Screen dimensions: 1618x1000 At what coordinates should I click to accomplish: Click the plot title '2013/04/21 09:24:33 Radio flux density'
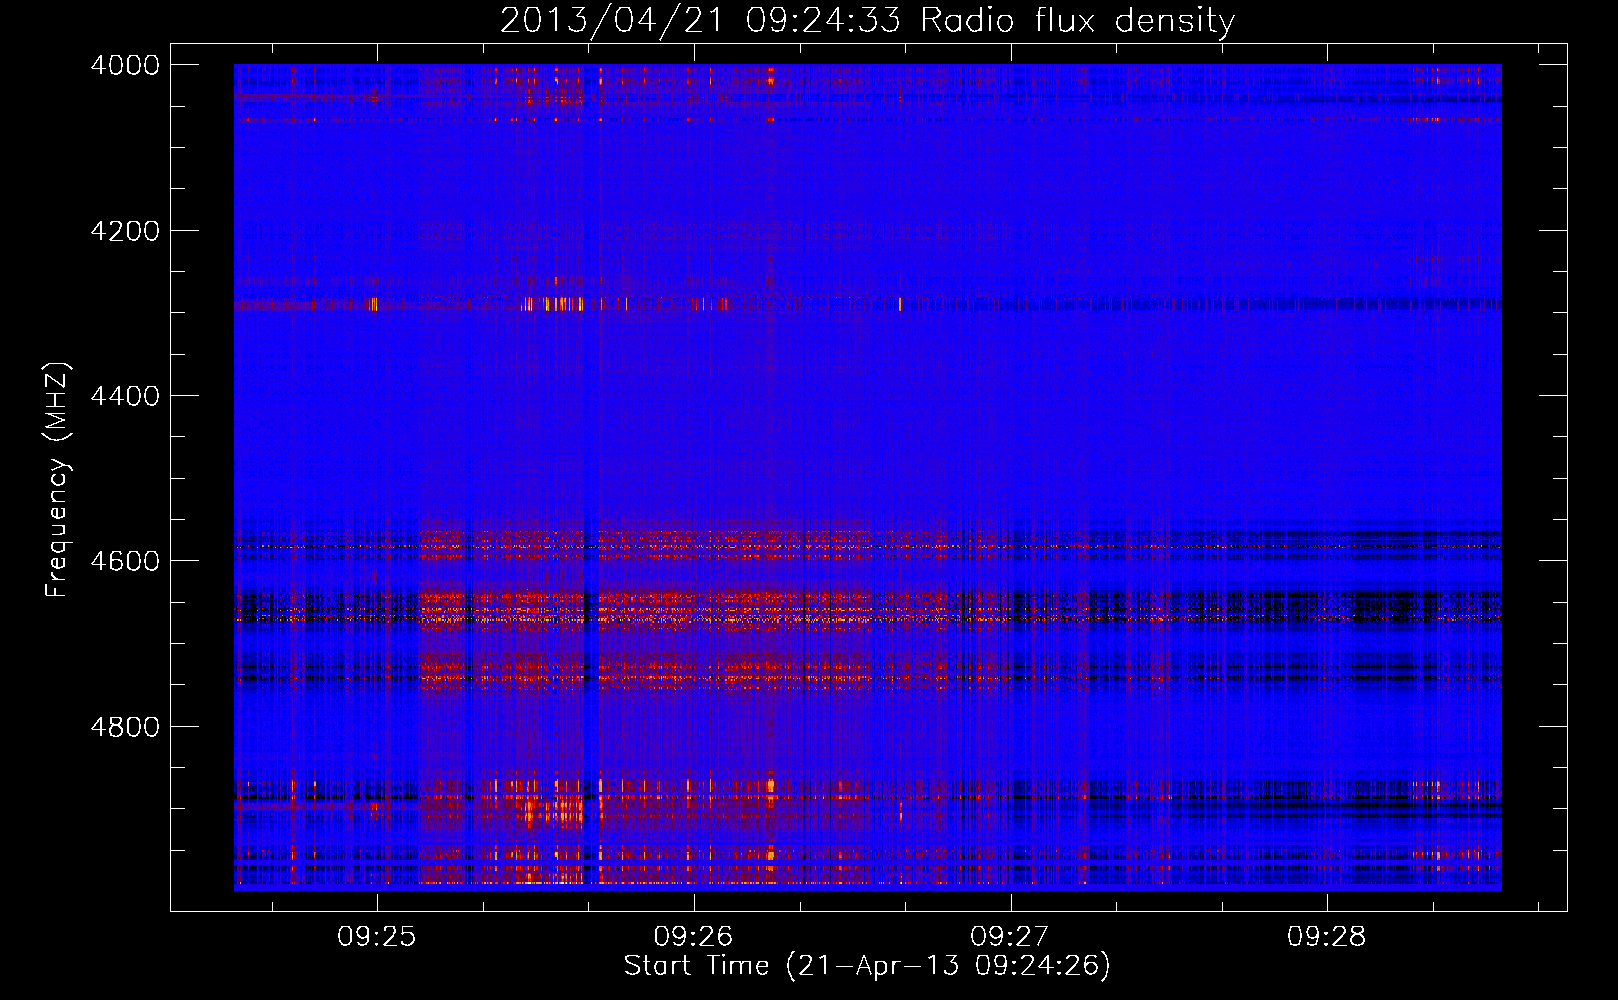tap(867, 20)
